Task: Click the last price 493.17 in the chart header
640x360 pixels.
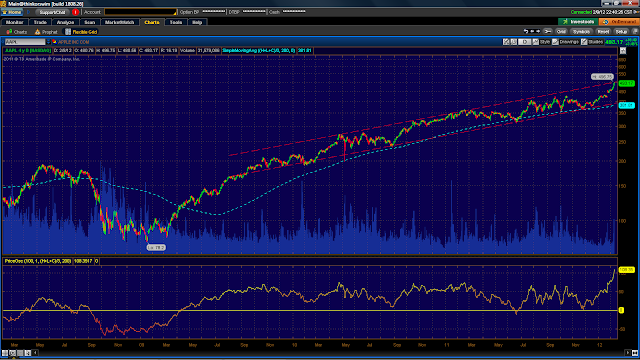Action: [614, 42]
